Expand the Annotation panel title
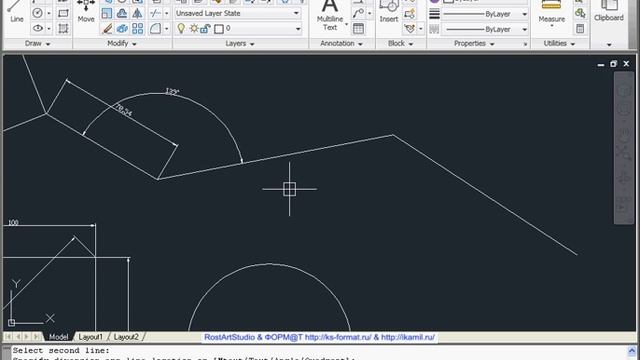640x360 pixels. pyautogui.click(x=341, y=43)
